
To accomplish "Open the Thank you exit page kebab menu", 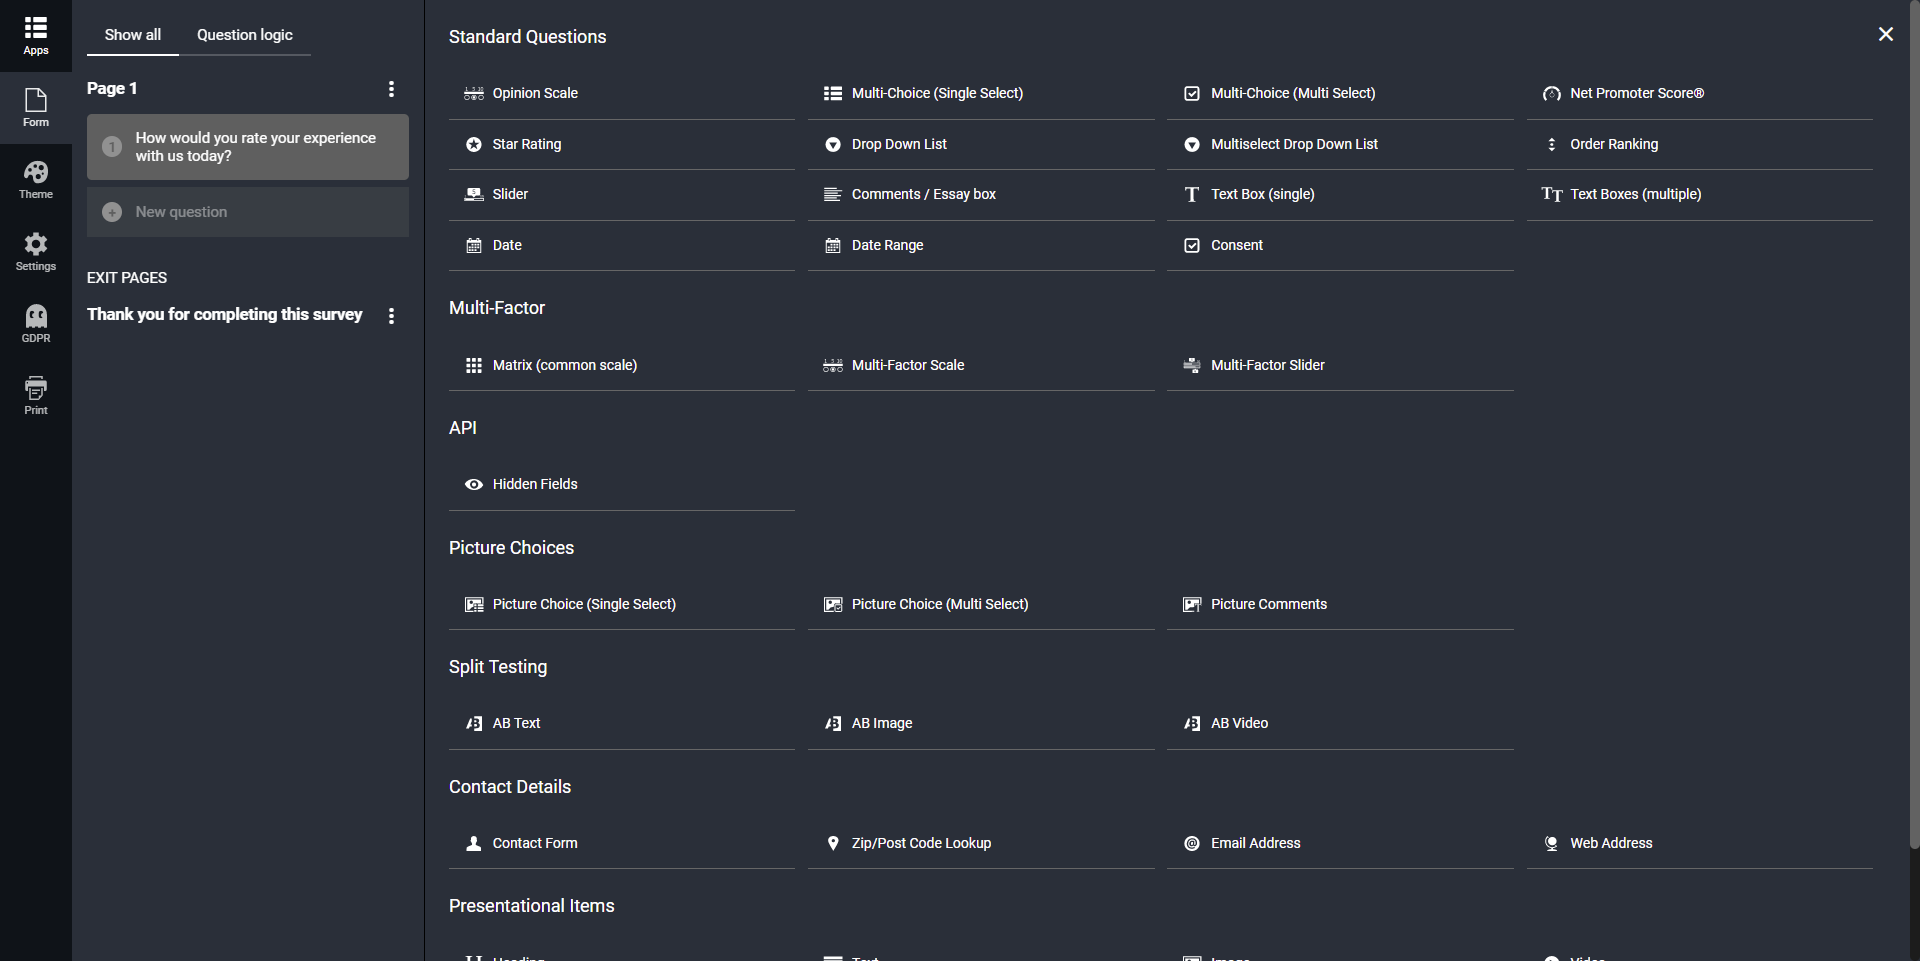I will coord(391,316).
